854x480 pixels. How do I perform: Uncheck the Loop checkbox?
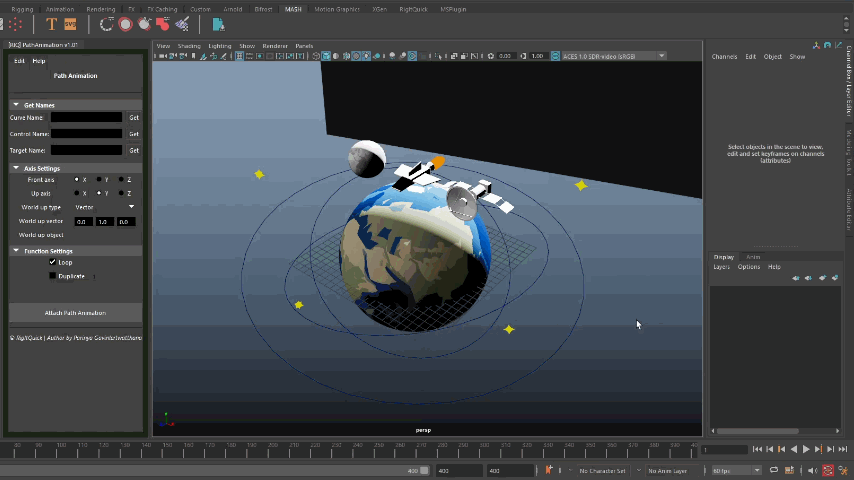tap(52, 262)
